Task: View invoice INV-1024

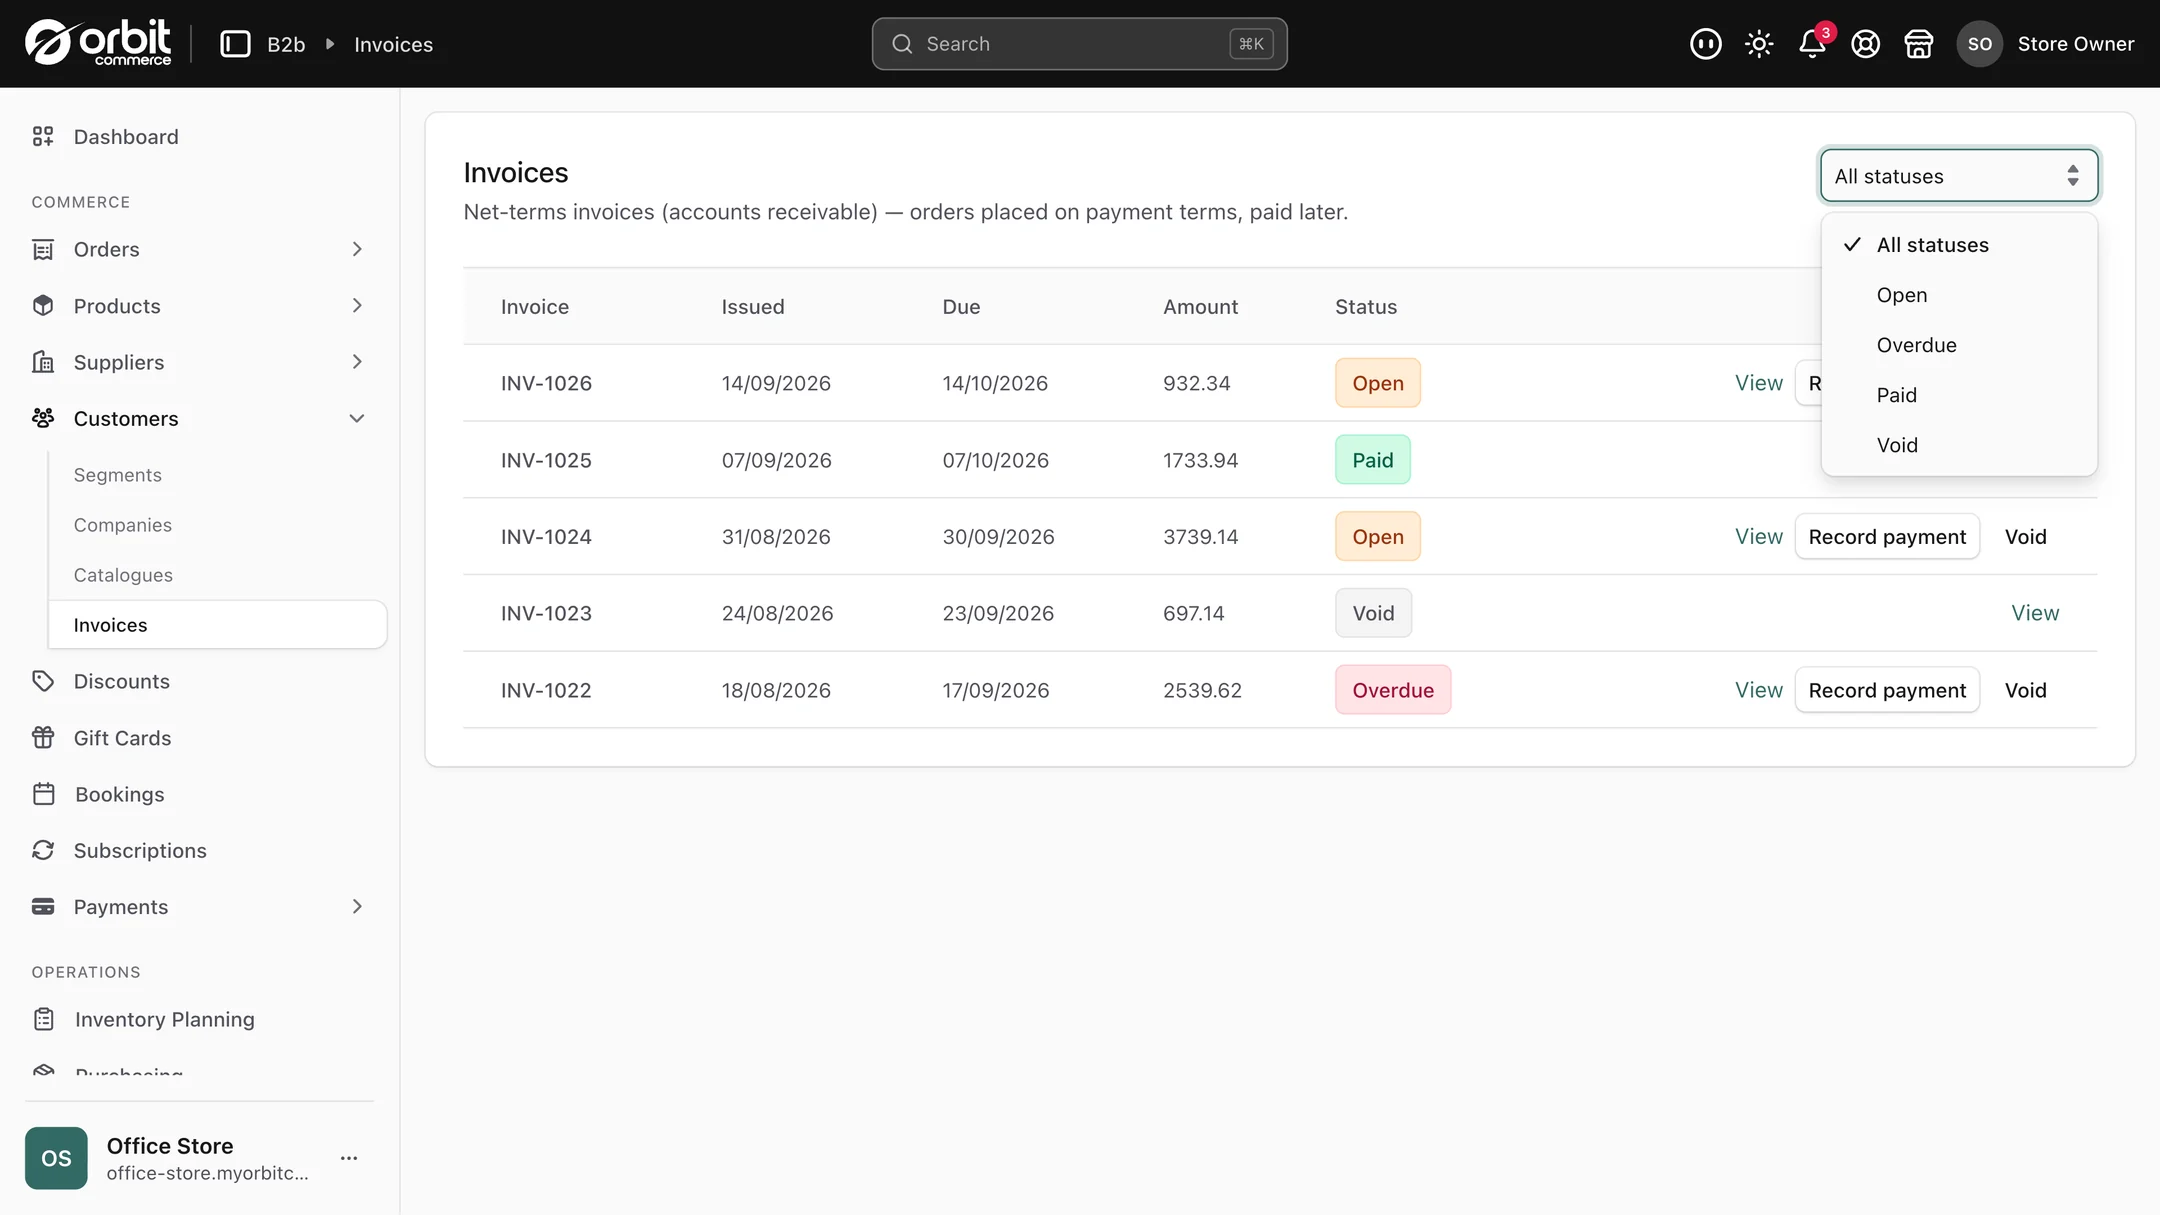Action: pos(1758,537)
